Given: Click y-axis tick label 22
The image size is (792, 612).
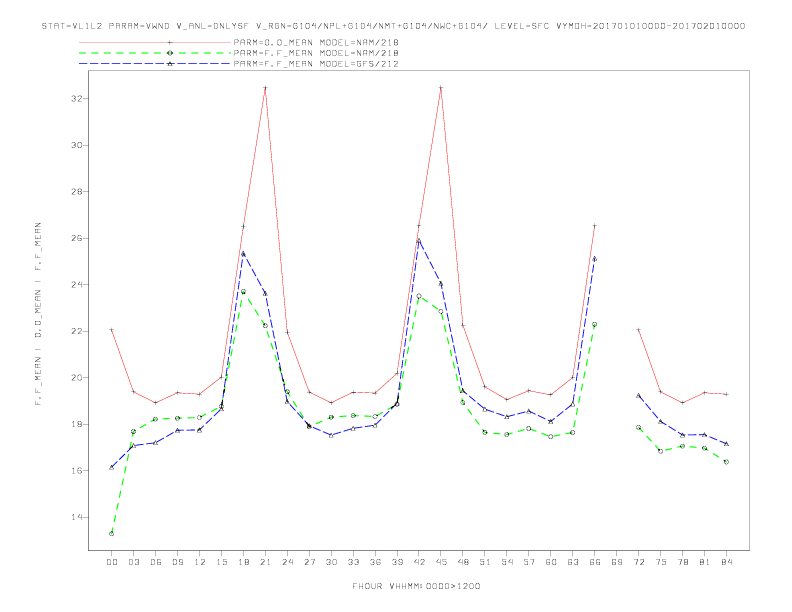Looking at the screenshot, I should point(76,331).
